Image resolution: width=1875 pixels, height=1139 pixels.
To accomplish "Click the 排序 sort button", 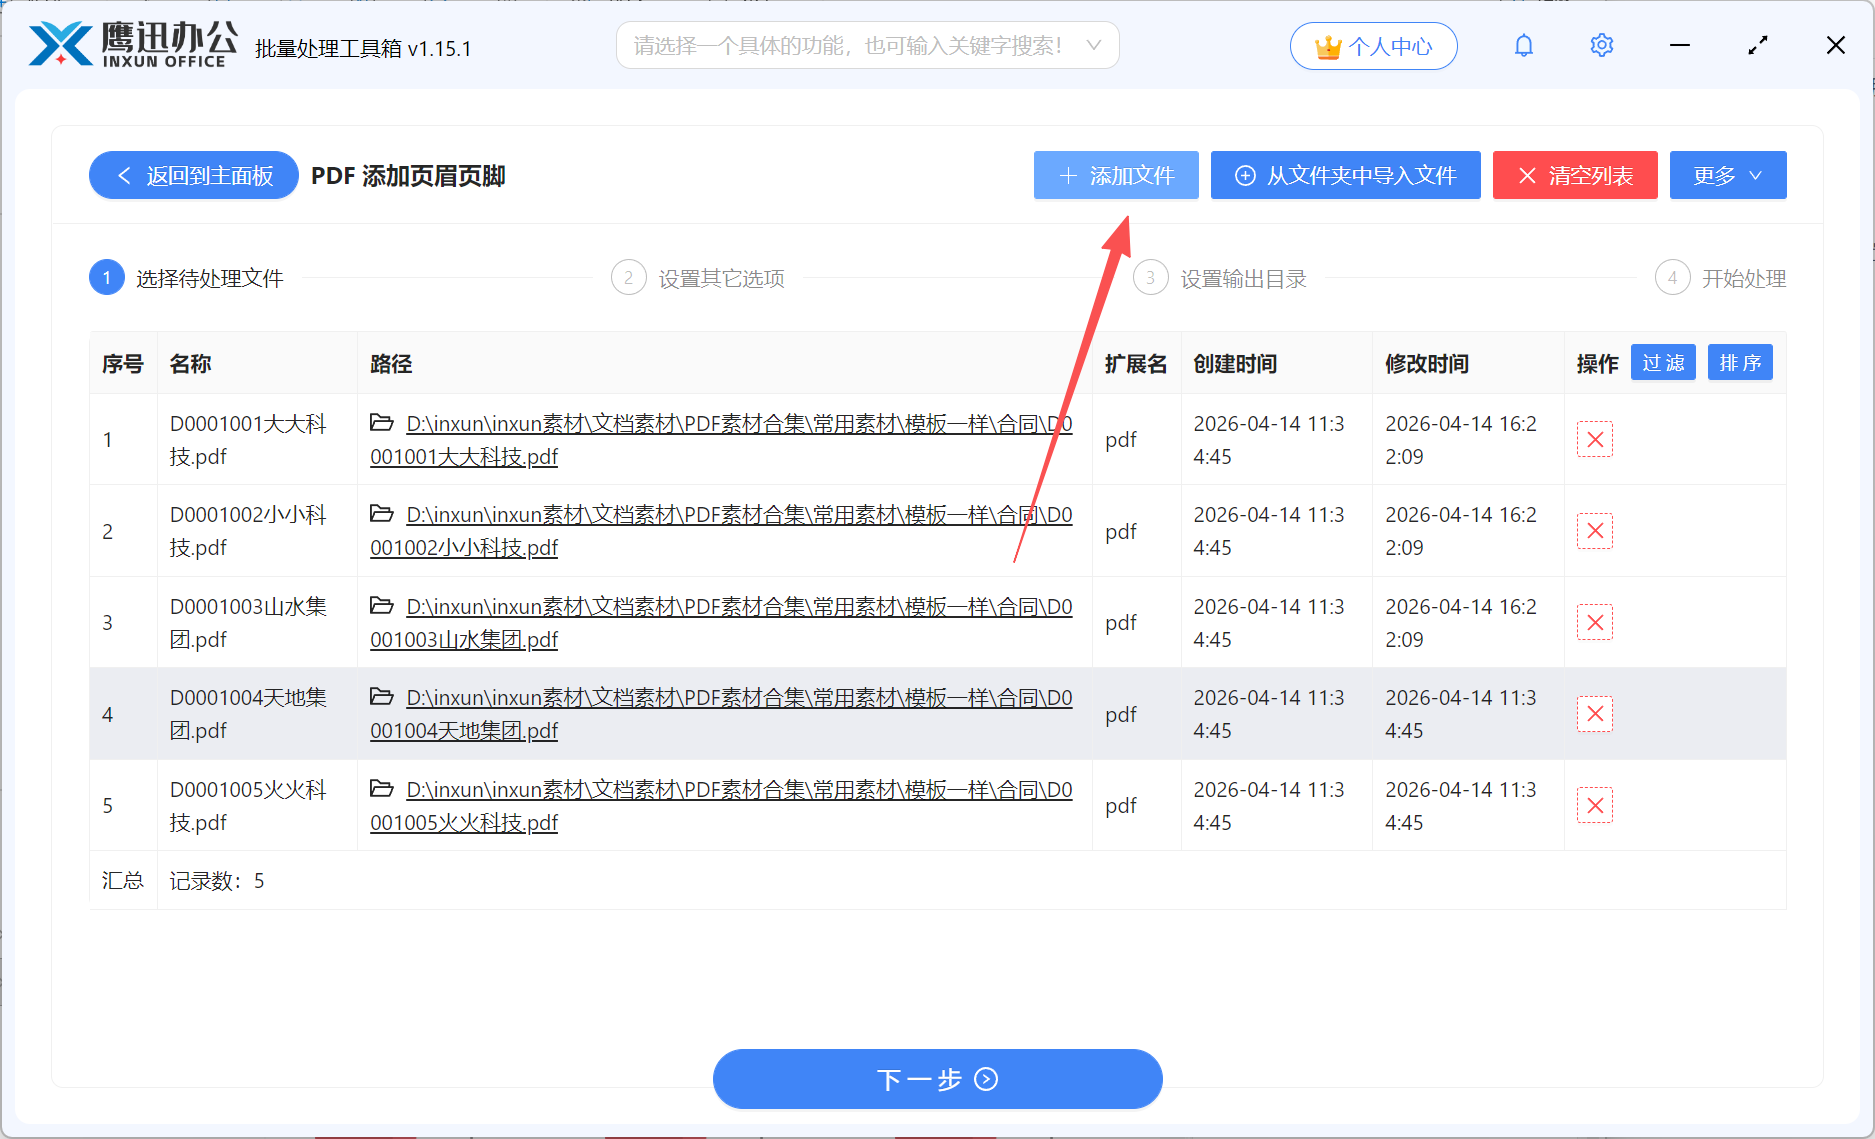I will click(1740, 363).
